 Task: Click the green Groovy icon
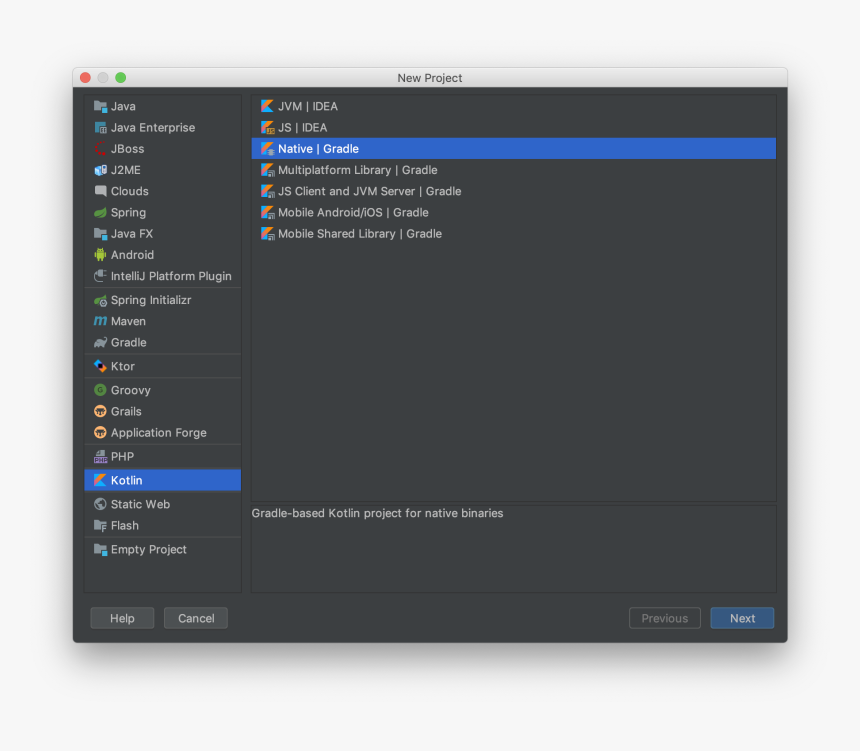tap(100, 390)
